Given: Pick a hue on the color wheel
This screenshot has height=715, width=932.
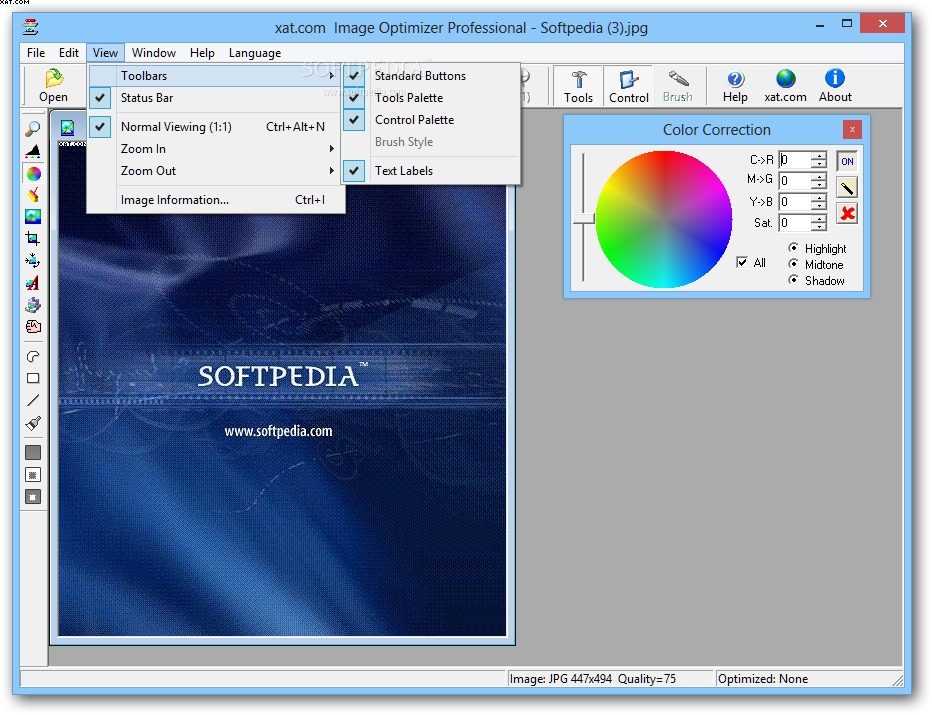Looking at the screenshot, I should coord(664,219).
